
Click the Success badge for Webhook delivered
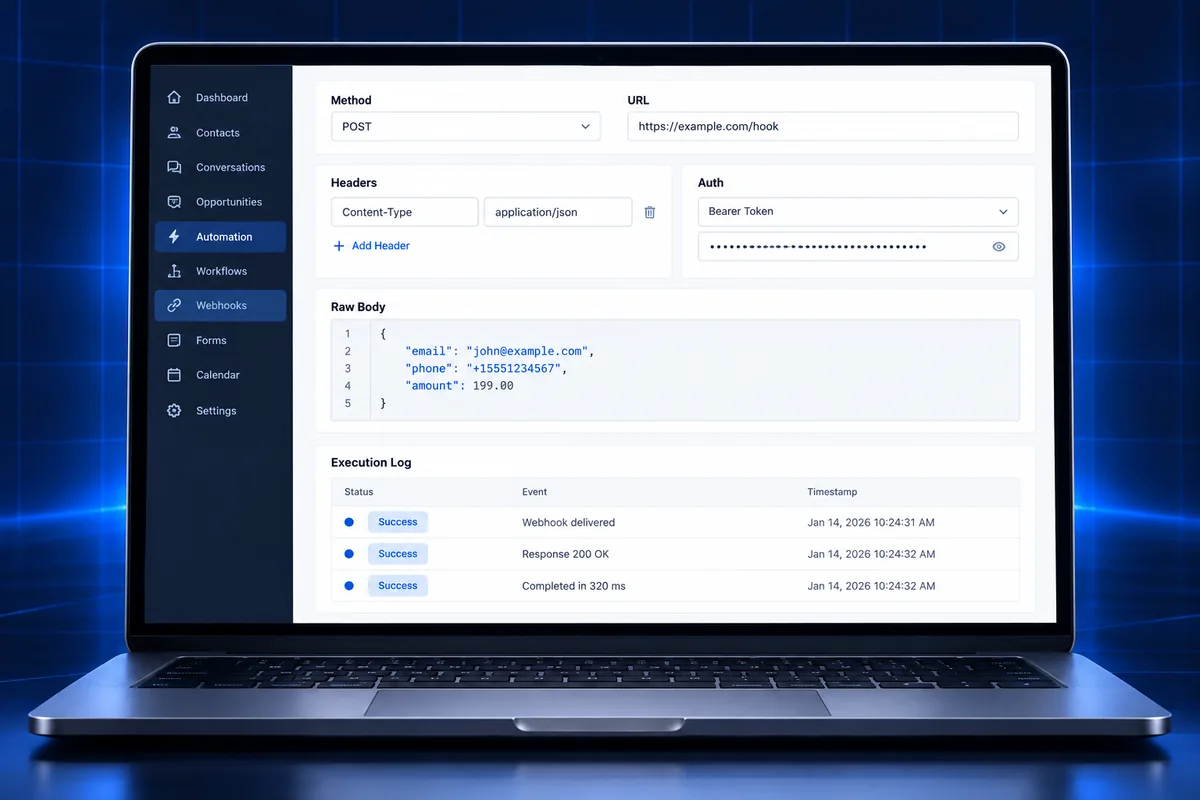(x=398, y=522)
